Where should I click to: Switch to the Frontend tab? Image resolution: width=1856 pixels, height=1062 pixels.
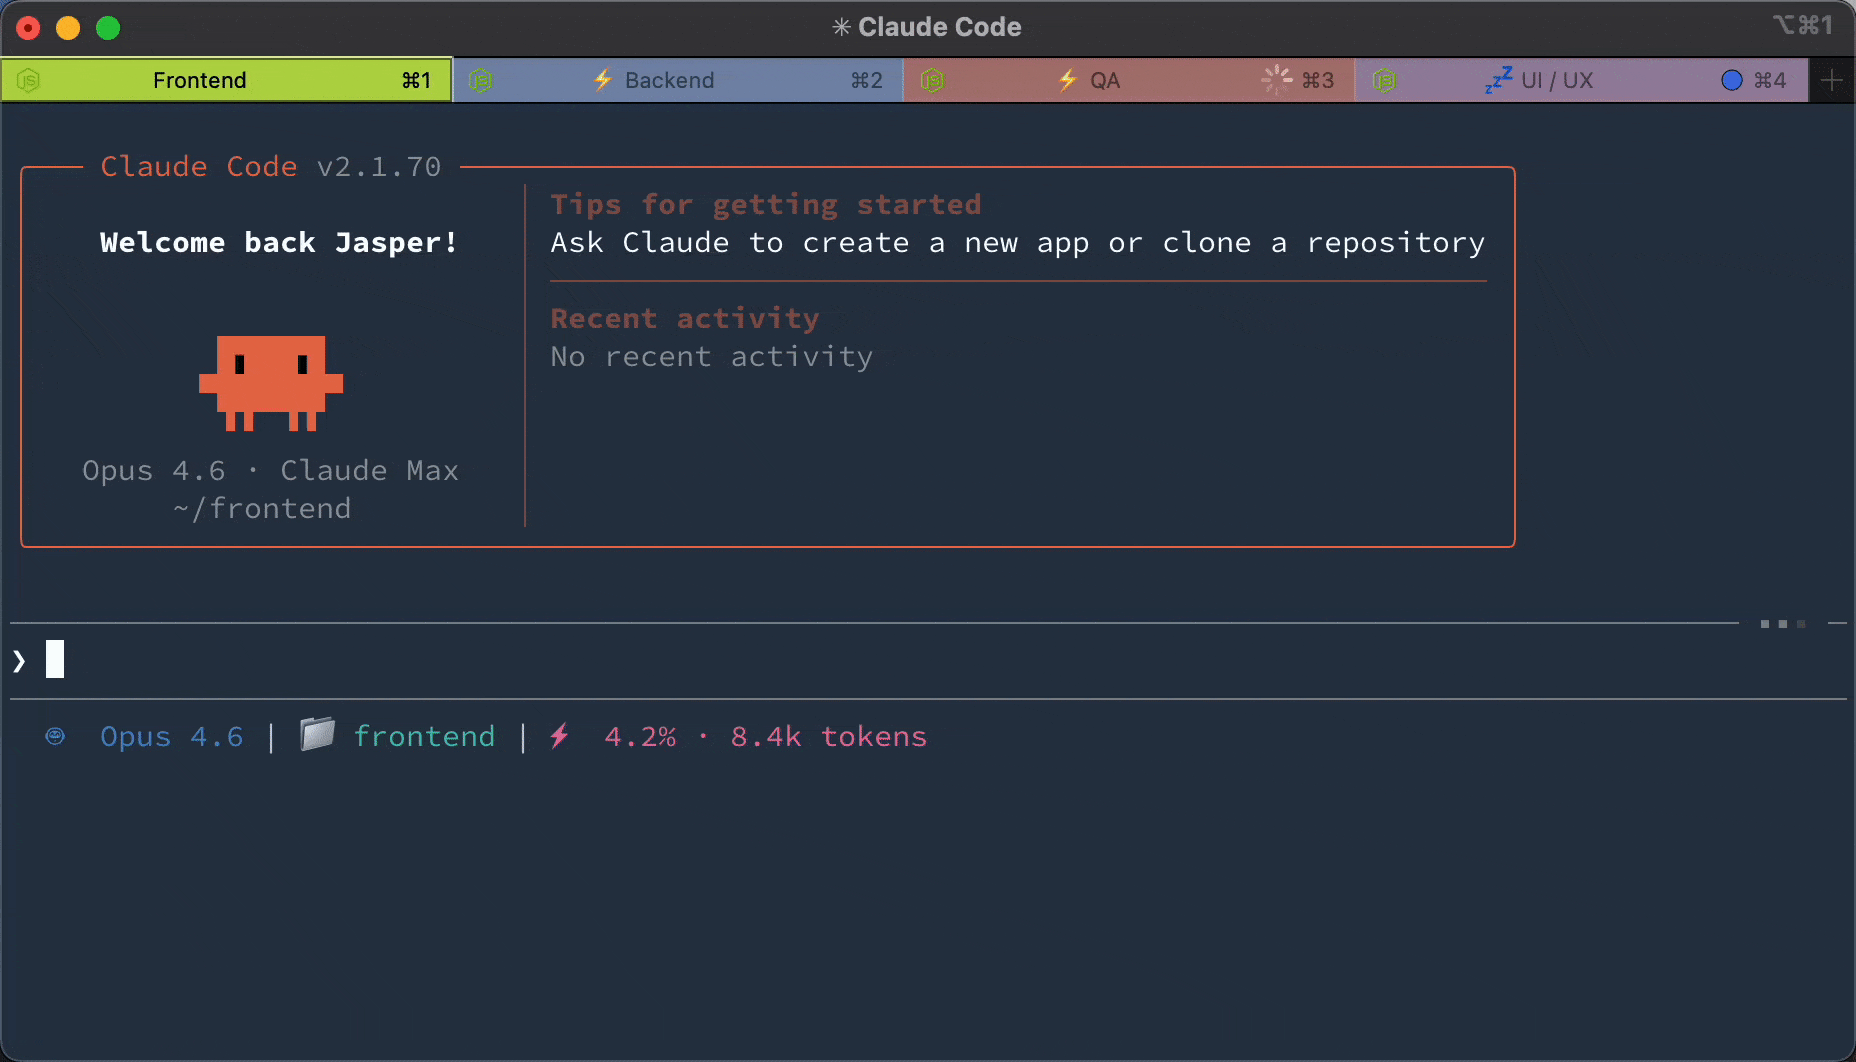pos(227,80)
